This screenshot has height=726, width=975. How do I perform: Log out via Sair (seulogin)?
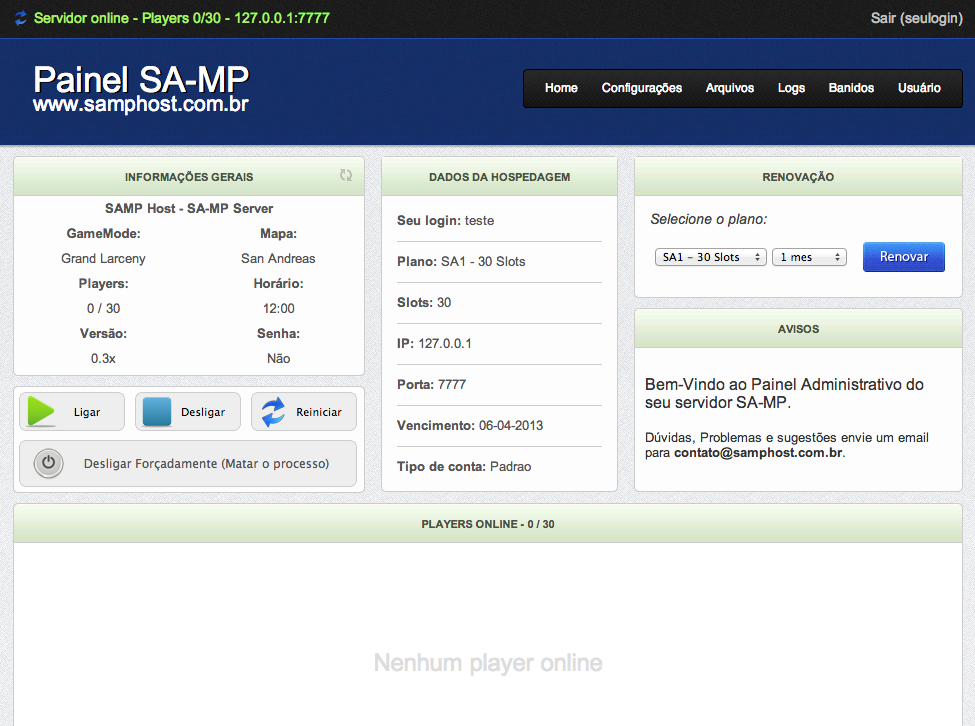[x=916, y=18]
